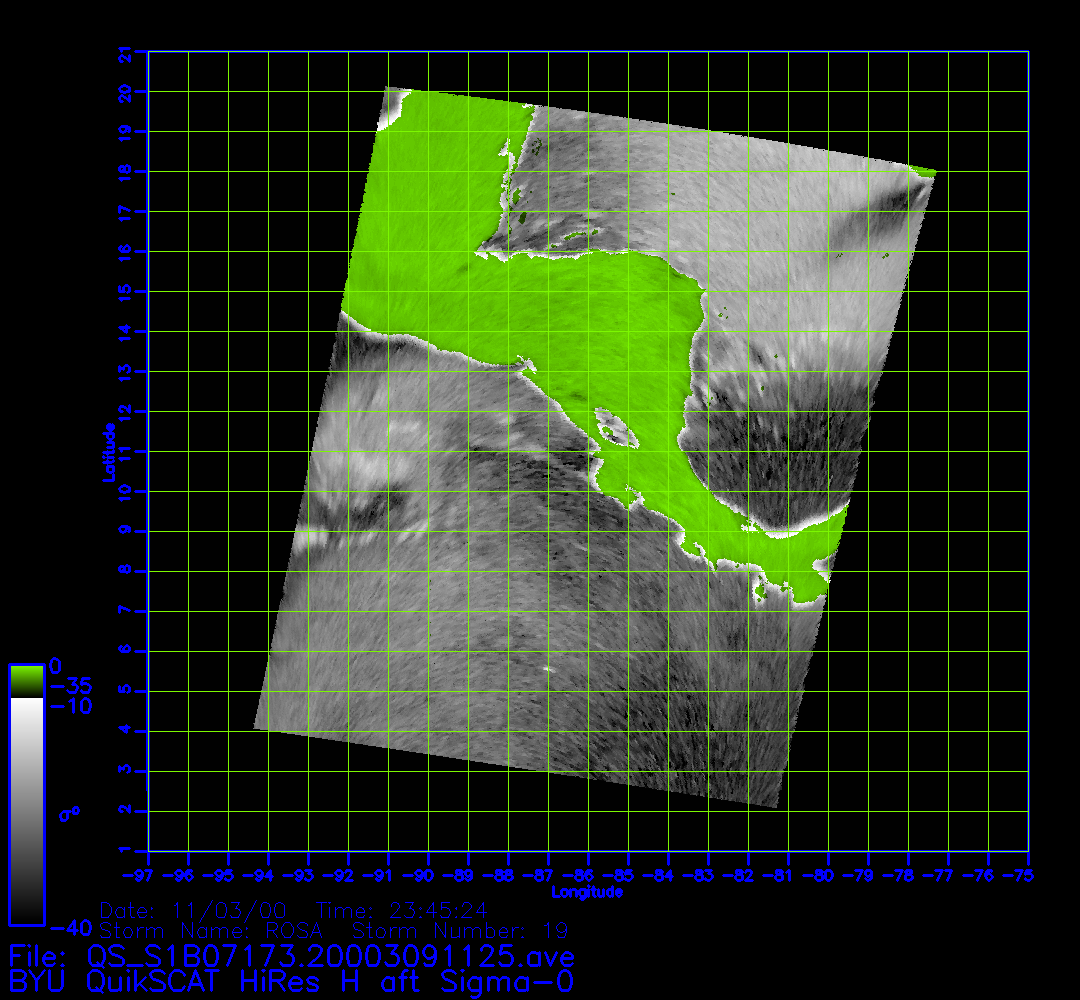The width and height of the screenshot is (1080, 1000).
Task: Click the green land color swatch in legend
Action: click(26, 680)
